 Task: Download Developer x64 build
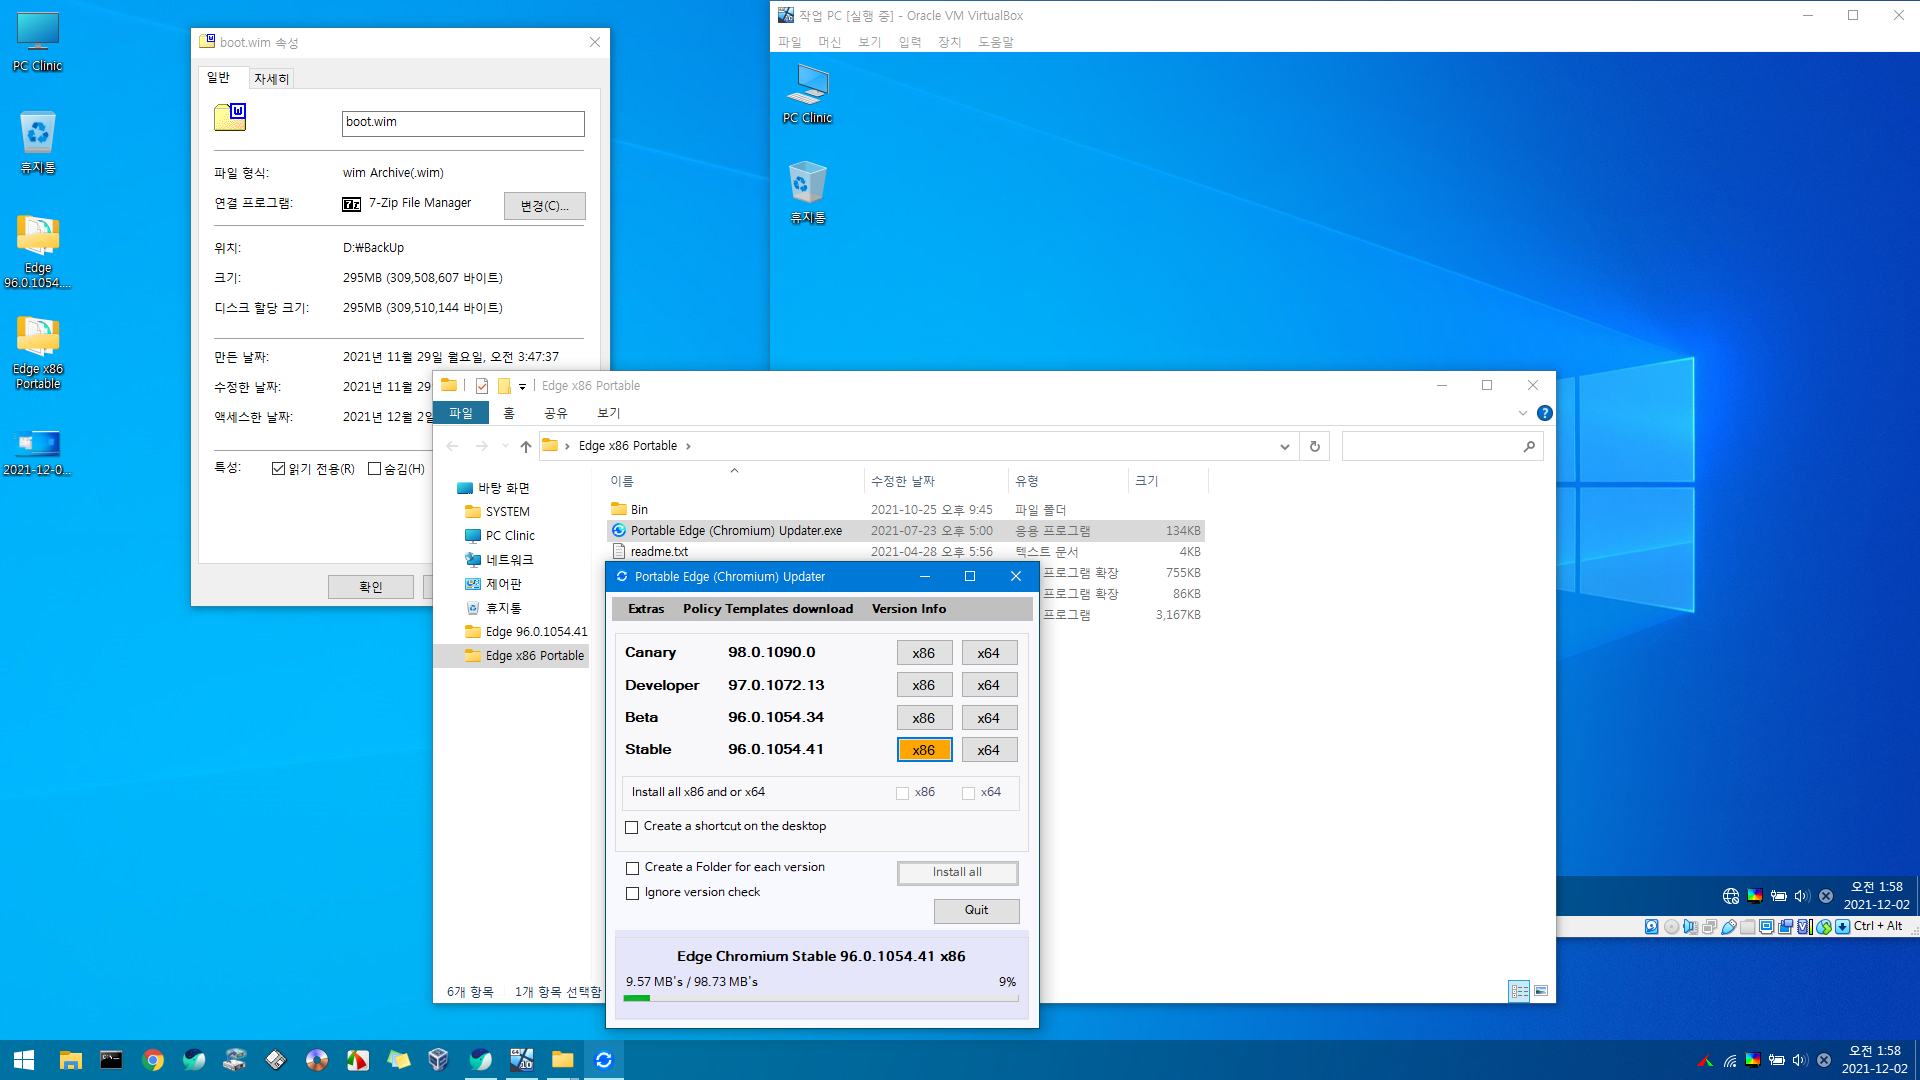pyautogui.click(x=989, y=685)
